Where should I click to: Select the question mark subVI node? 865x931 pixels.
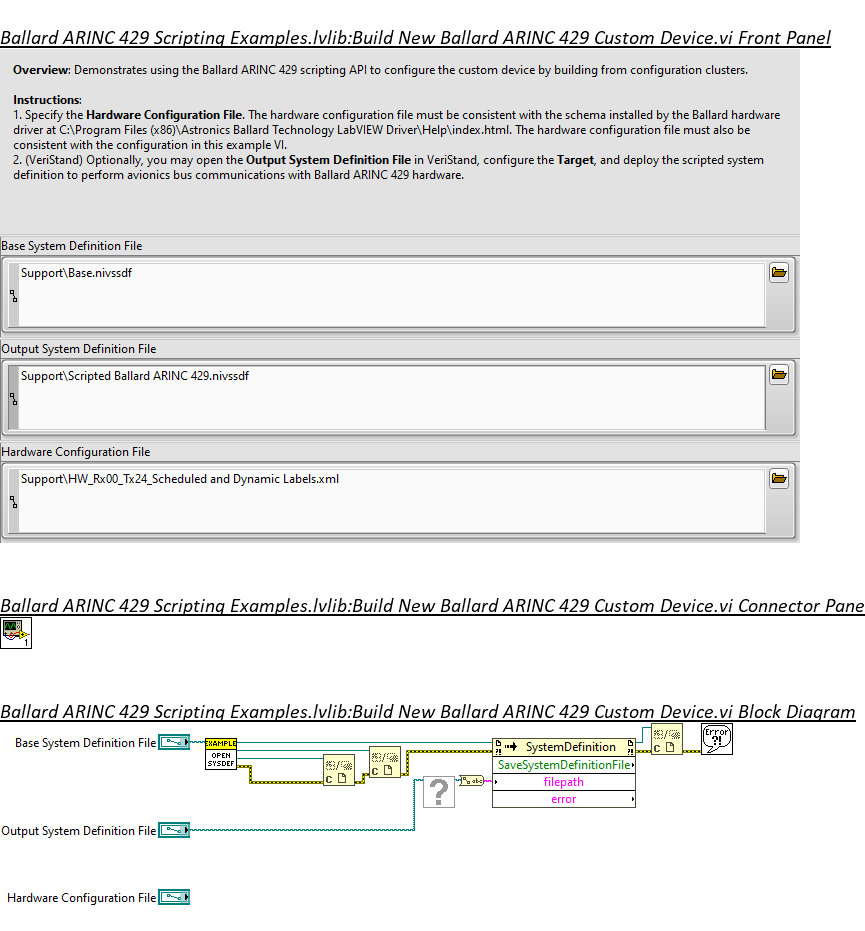[x=439, y=792]
